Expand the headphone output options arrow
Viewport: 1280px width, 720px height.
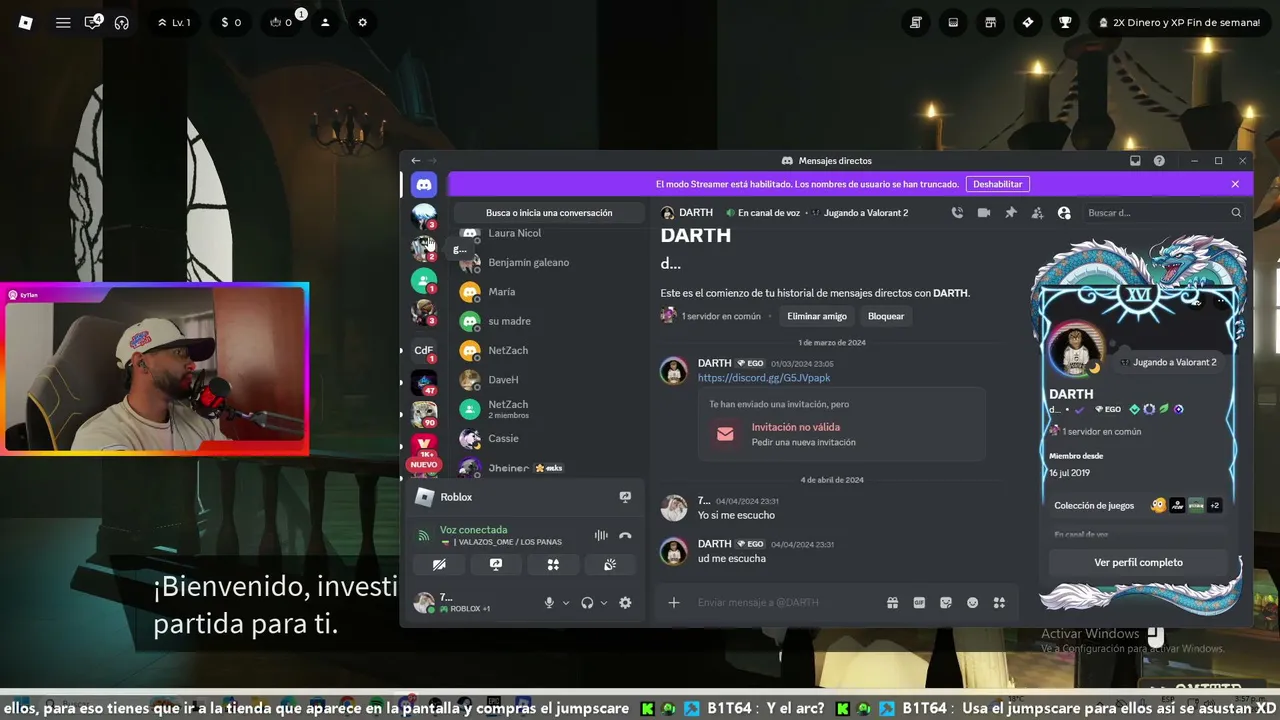(604, 603)
